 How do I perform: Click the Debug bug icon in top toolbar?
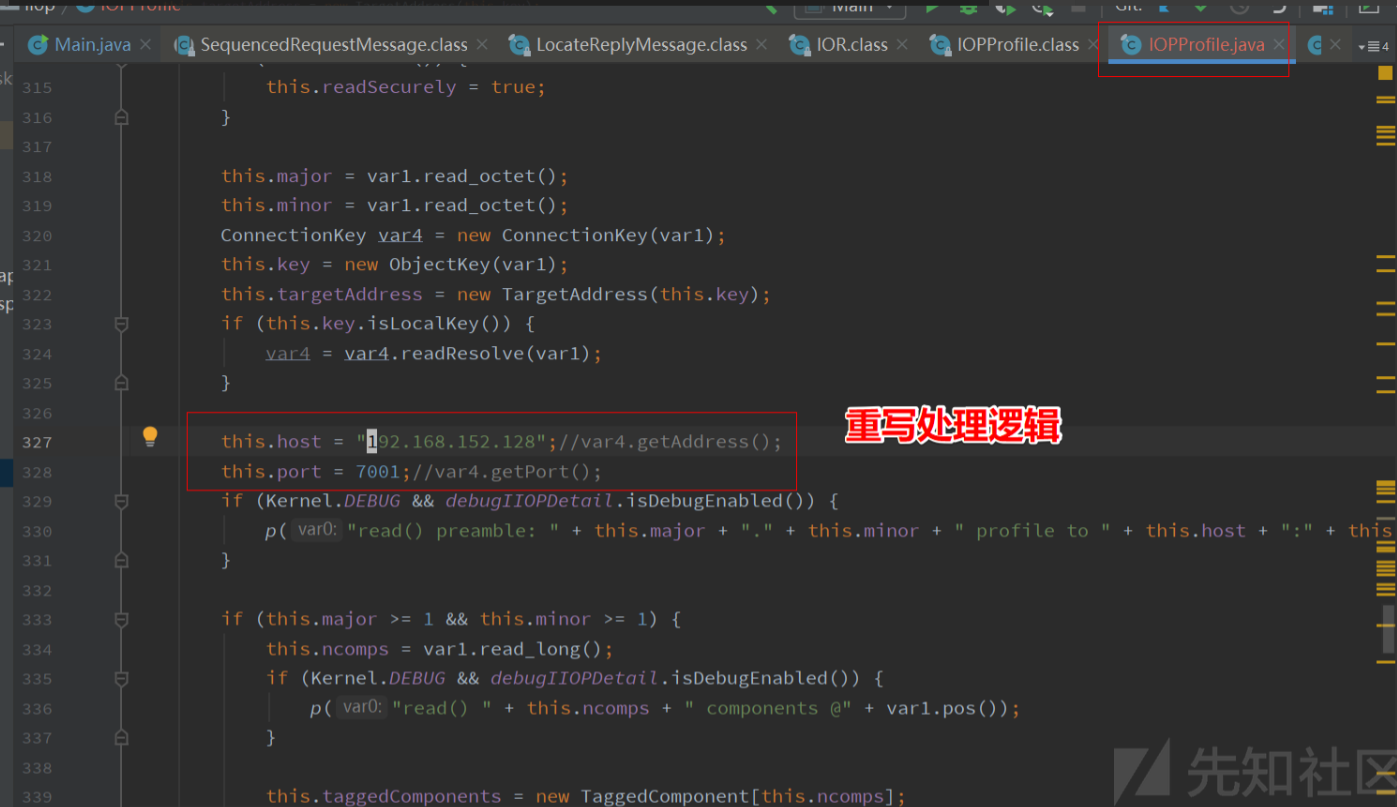[x=968, y=7]
